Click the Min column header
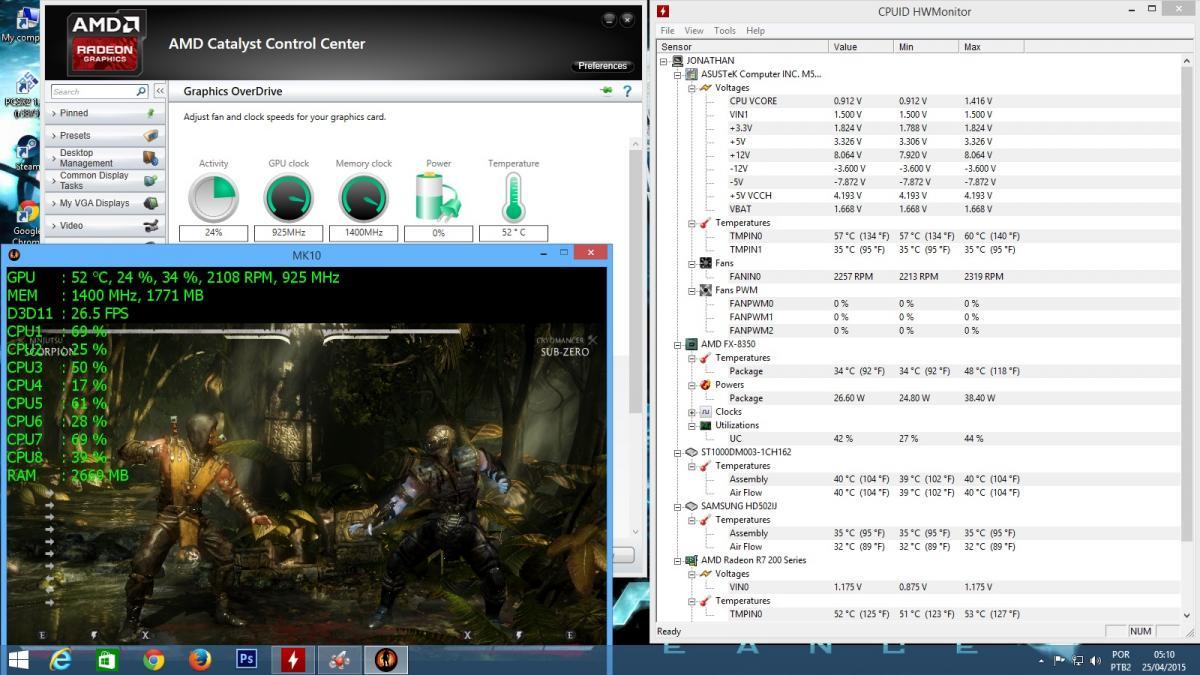 (926, 47)
